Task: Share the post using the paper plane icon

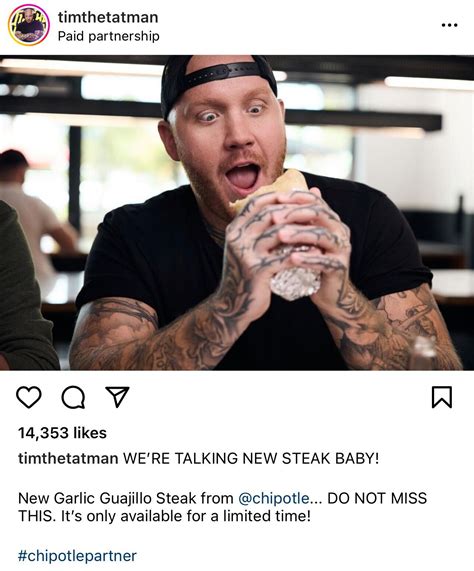Action: tap(117, 397)
